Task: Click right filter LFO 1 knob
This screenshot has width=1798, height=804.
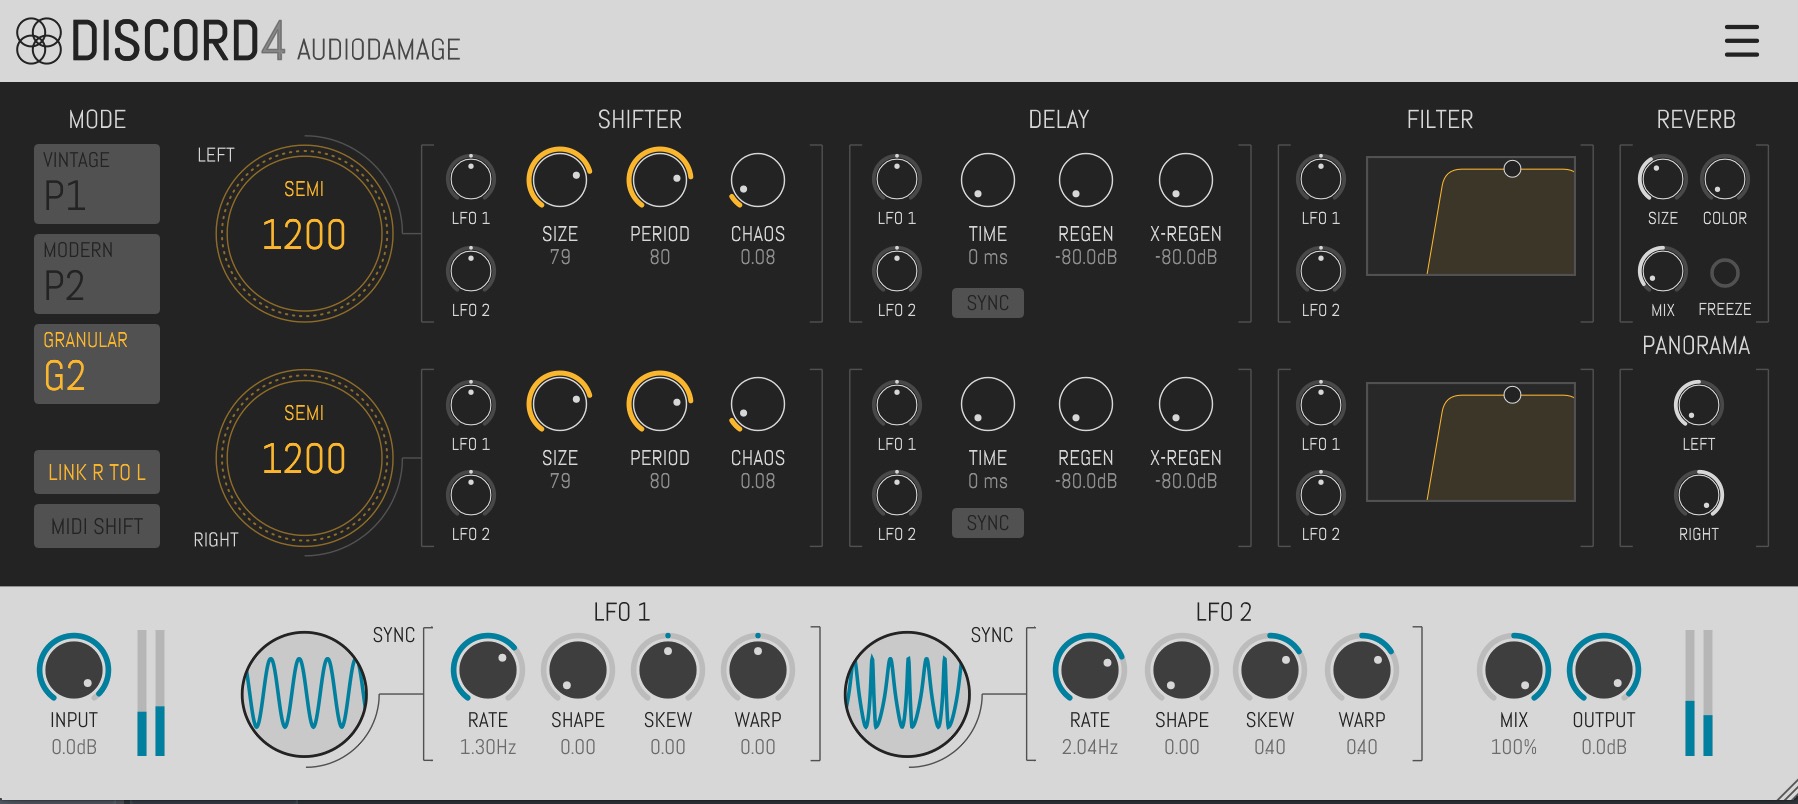Action: (x=1321, y=405)
